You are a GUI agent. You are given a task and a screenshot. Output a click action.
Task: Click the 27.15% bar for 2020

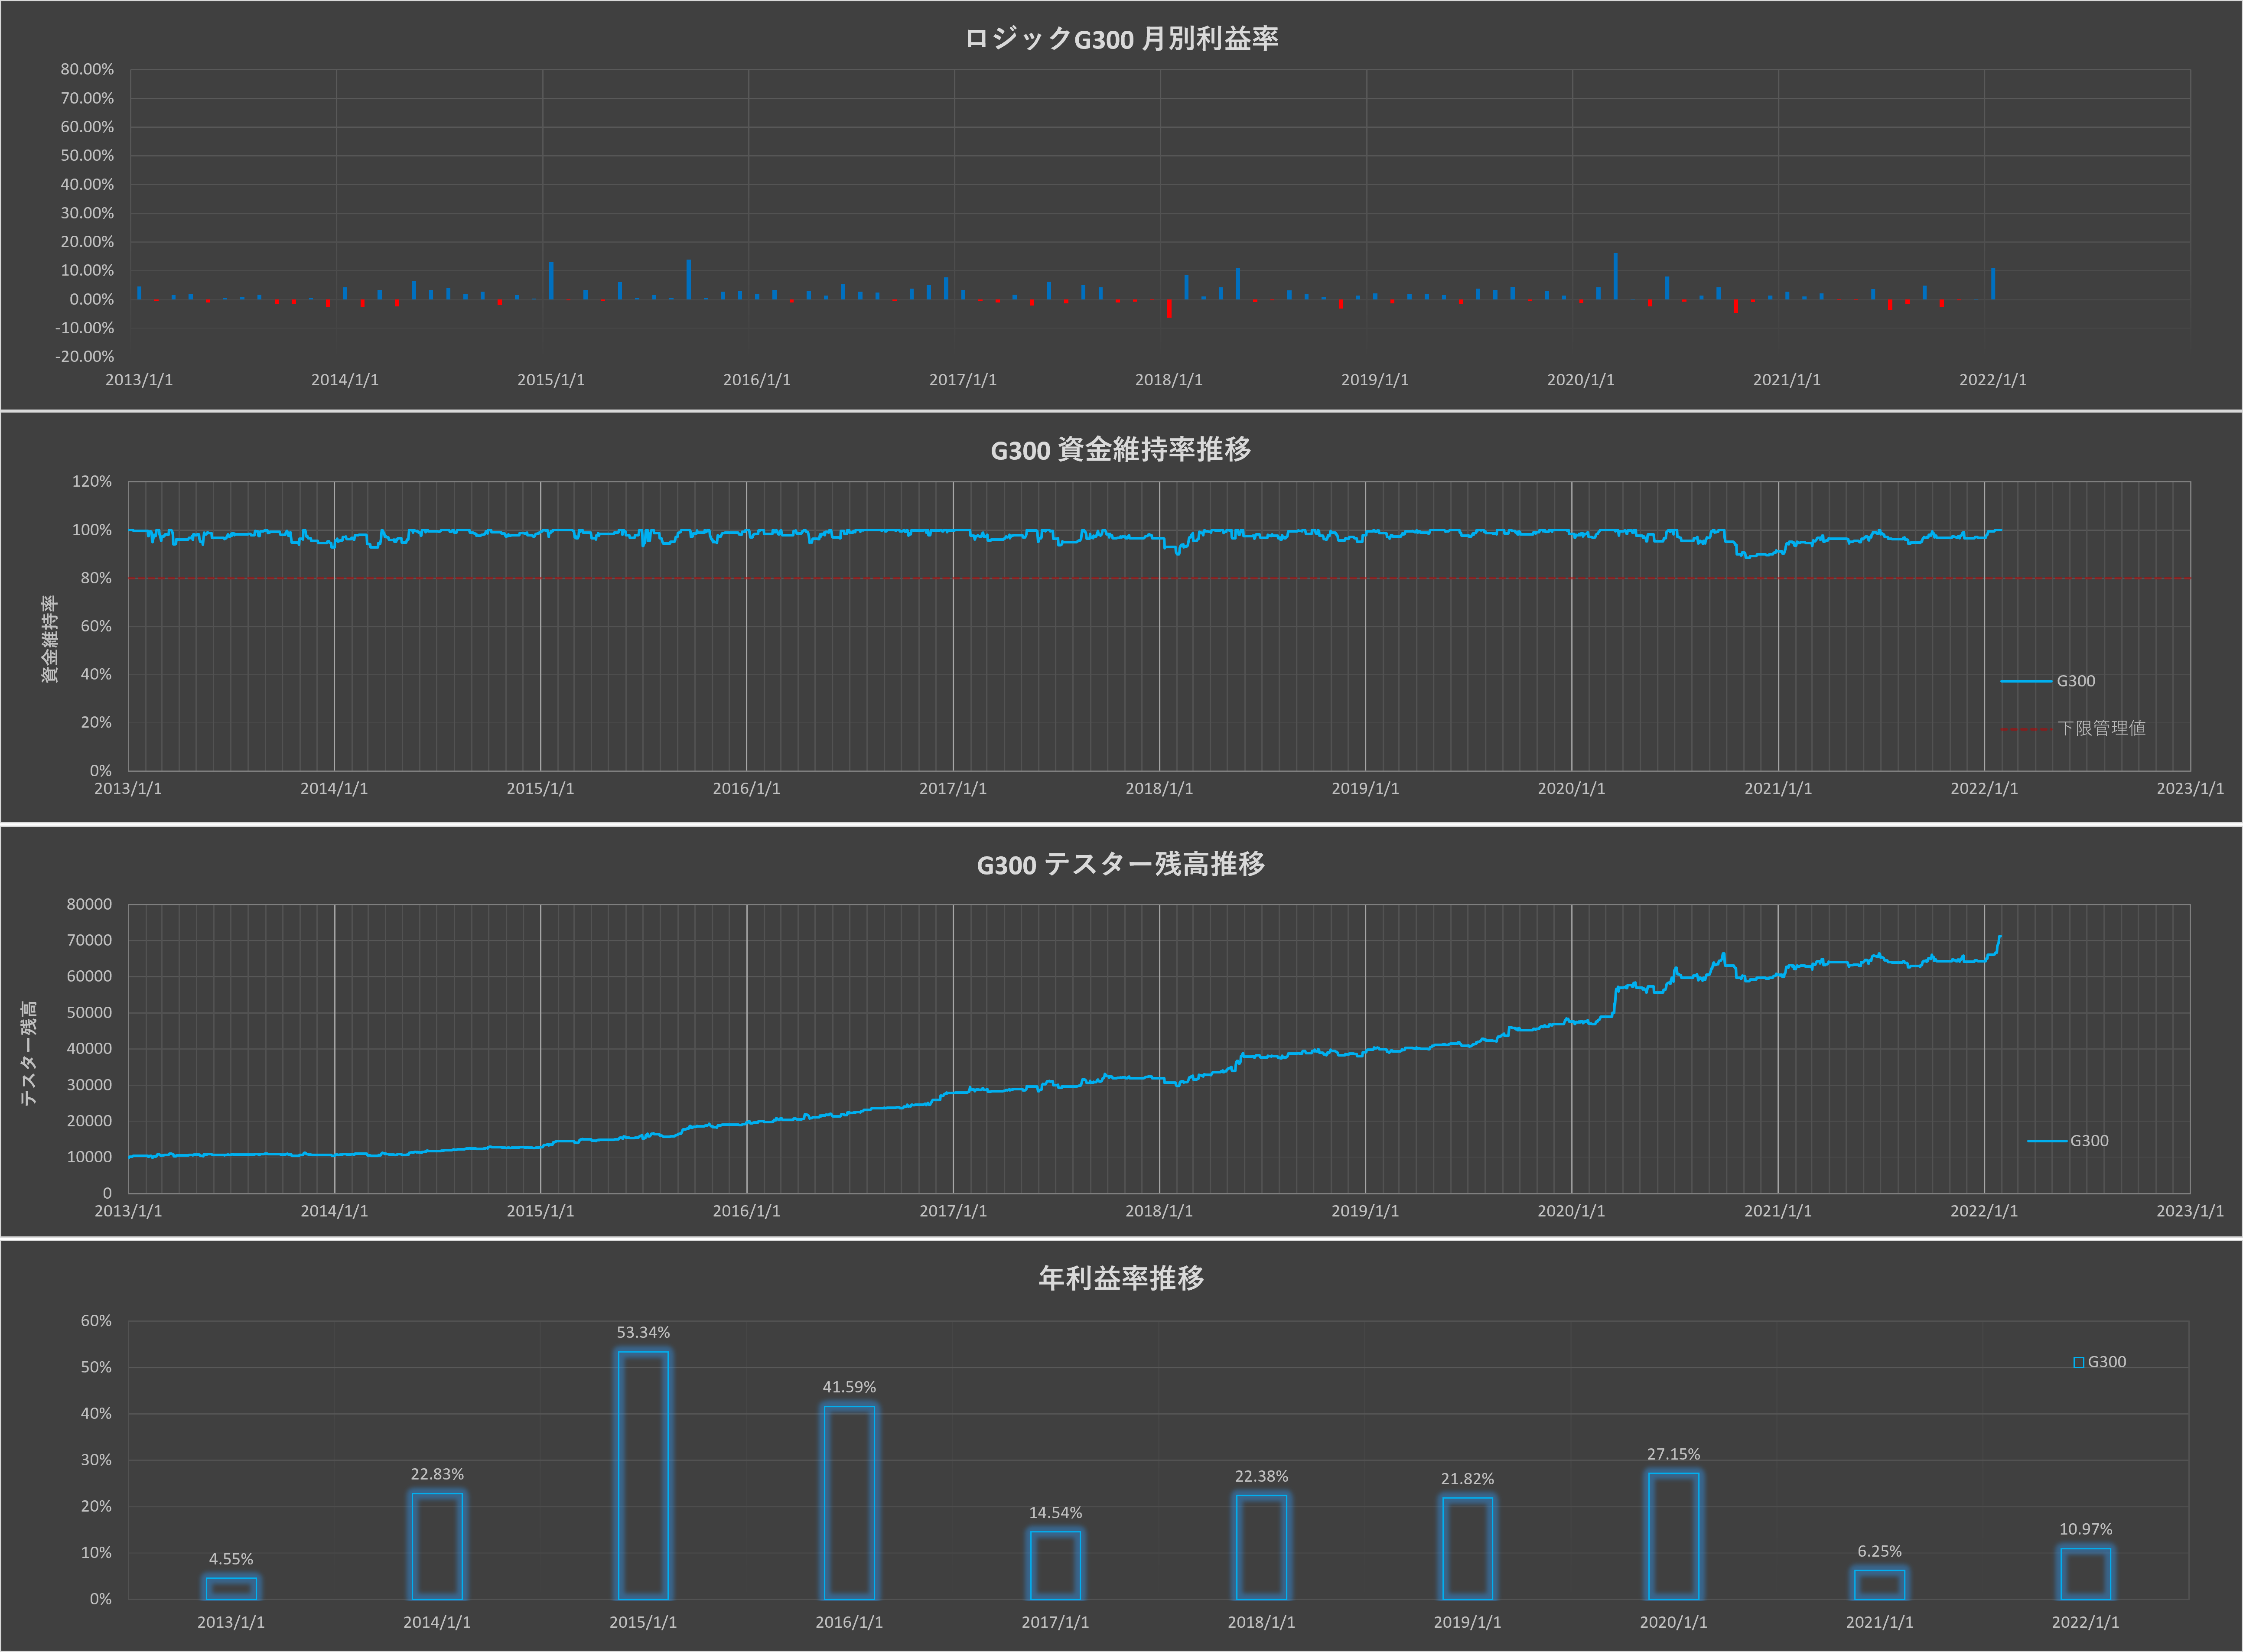click(1673, 1536)
